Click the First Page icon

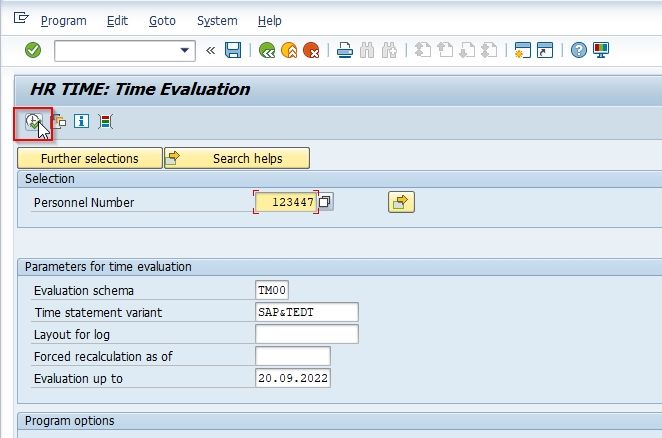423,50
